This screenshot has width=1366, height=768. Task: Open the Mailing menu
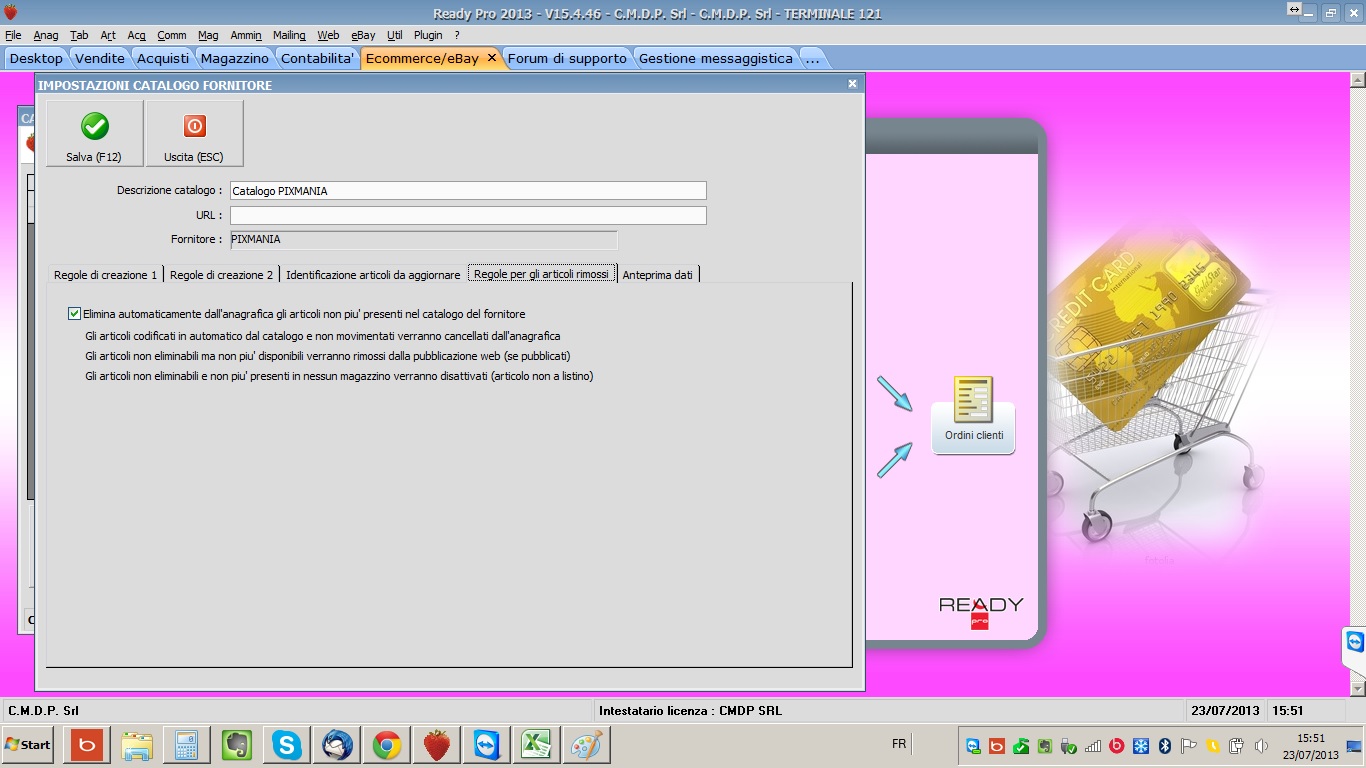coord(289,35)
